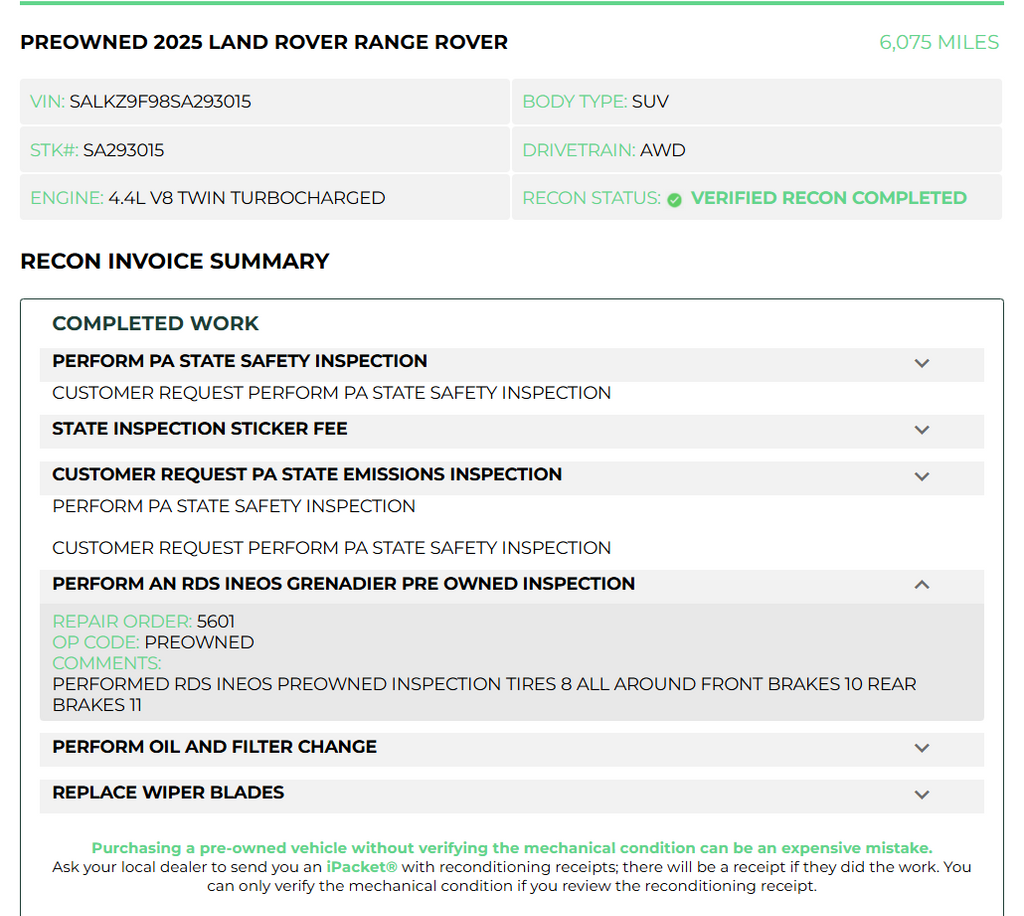Click the Perform PA State Safety Inspection row

(x=511, y=364)
